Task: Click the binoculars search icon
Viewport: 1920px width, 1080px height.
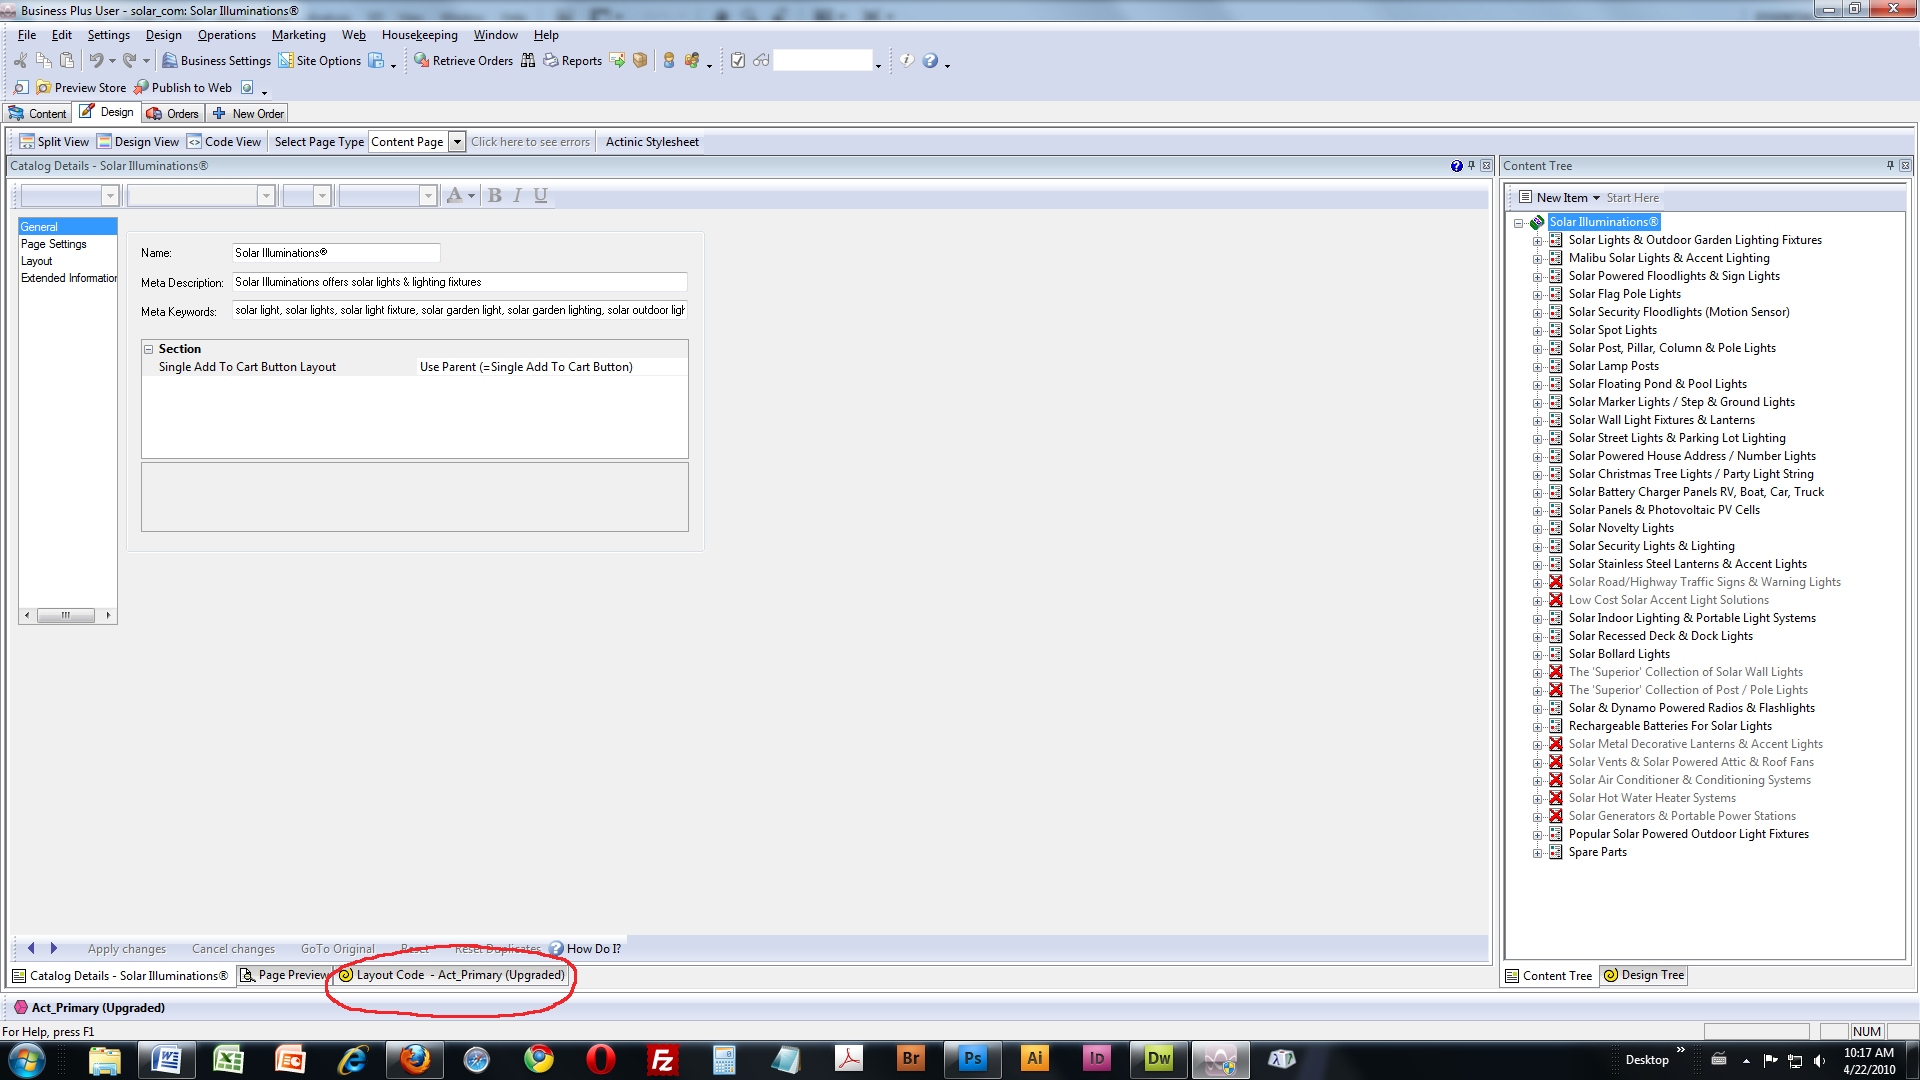Action: (x=528, y=61)
